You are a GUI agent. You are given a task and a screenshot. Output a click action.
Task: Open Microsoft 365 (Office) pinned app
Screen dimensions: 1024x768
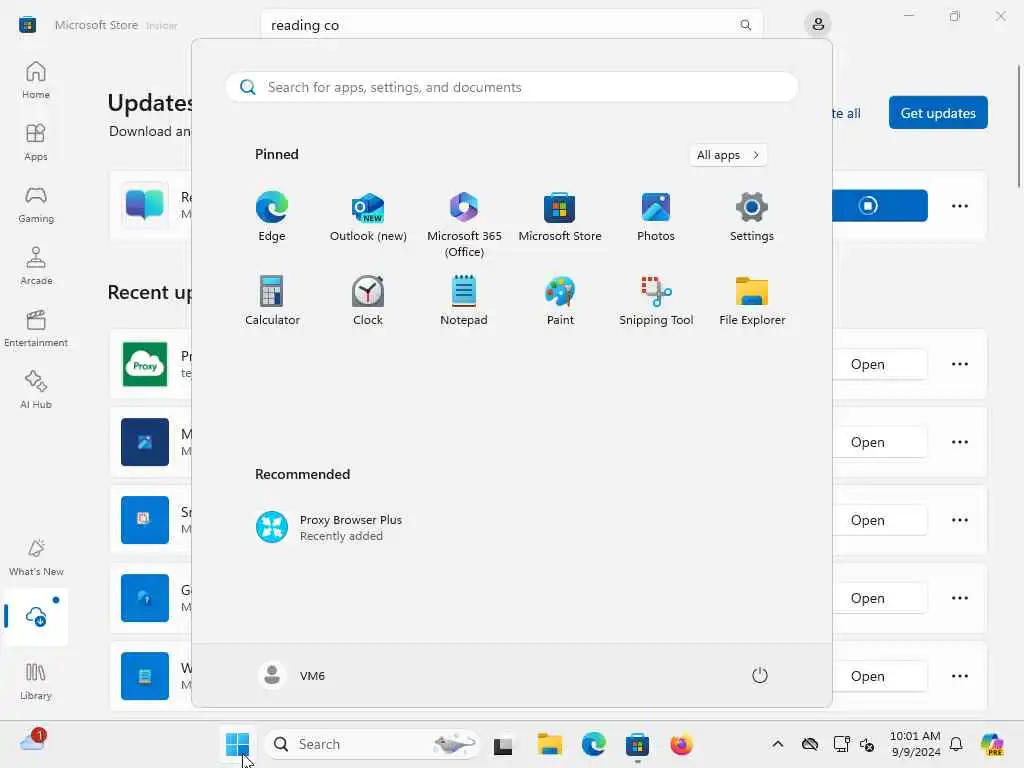coord(464,225)
